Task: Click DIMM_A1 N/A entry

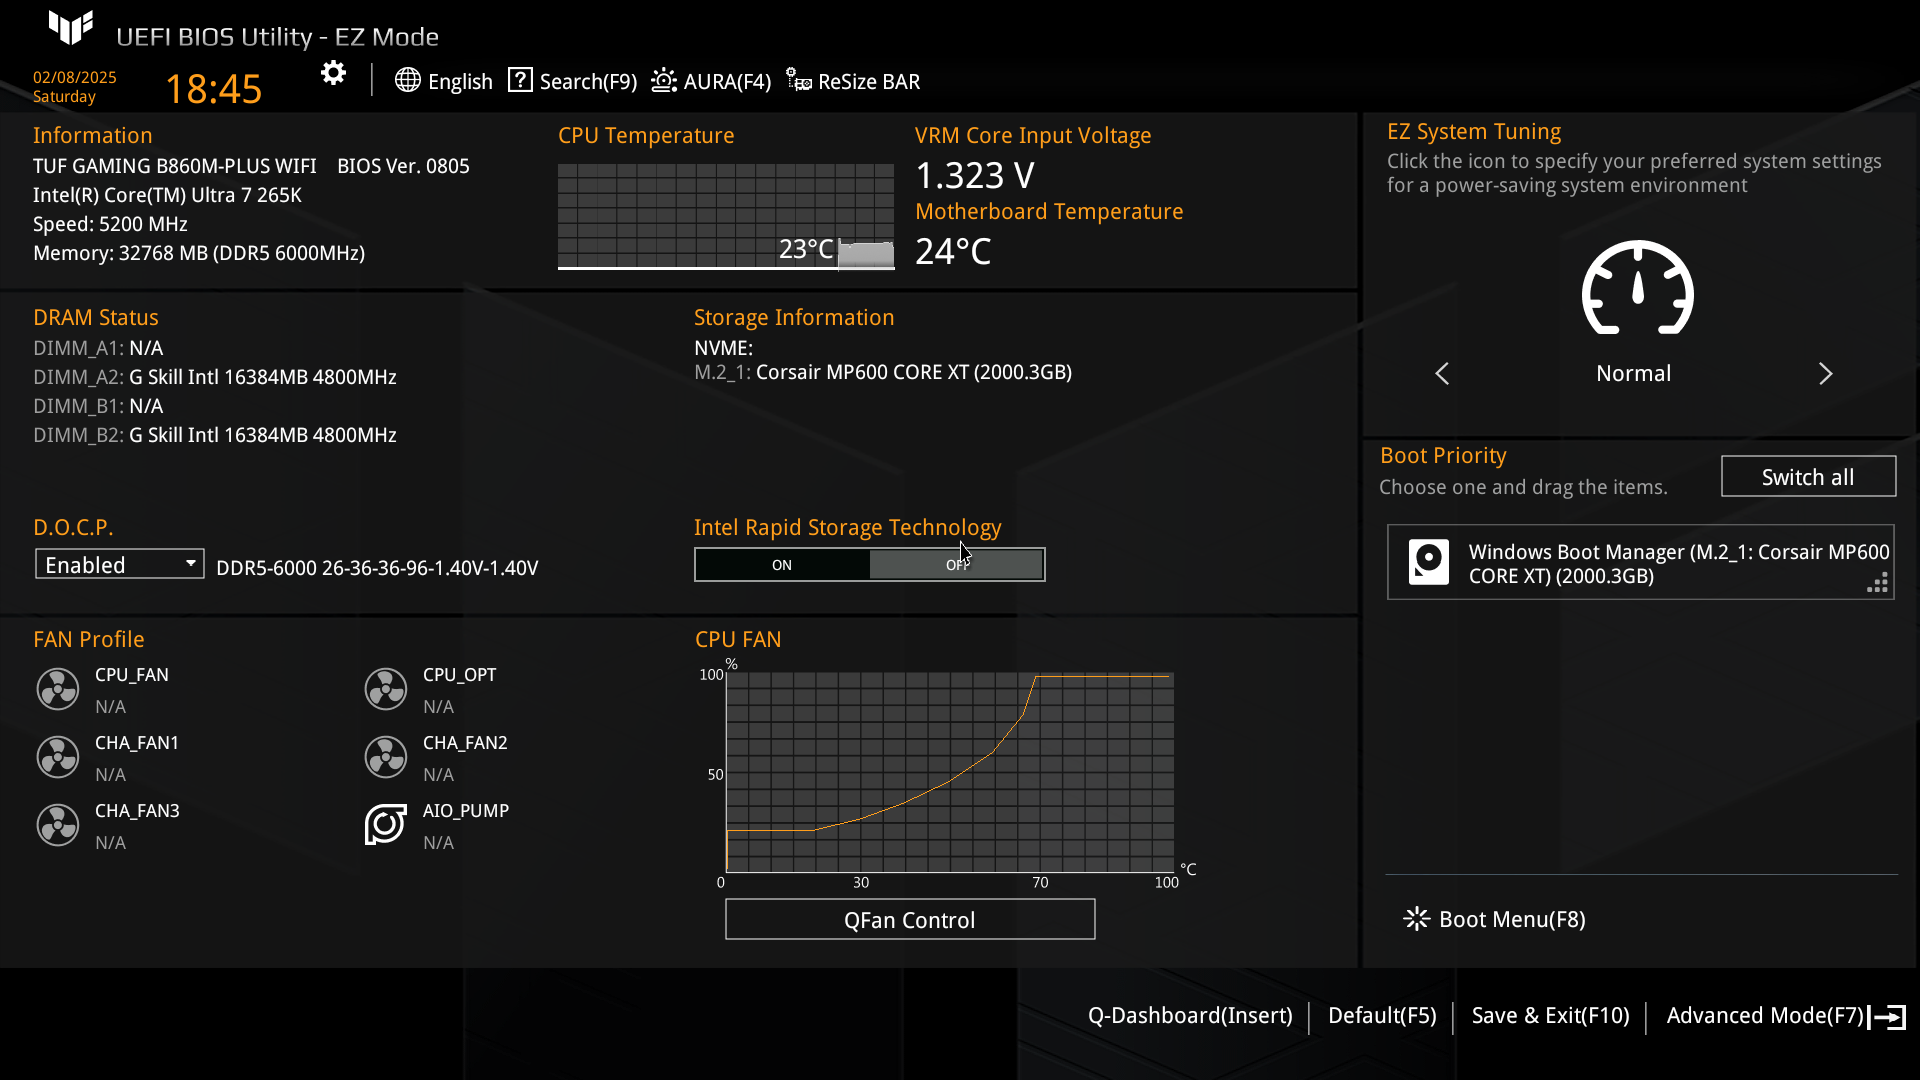Action: pos(98,348)
